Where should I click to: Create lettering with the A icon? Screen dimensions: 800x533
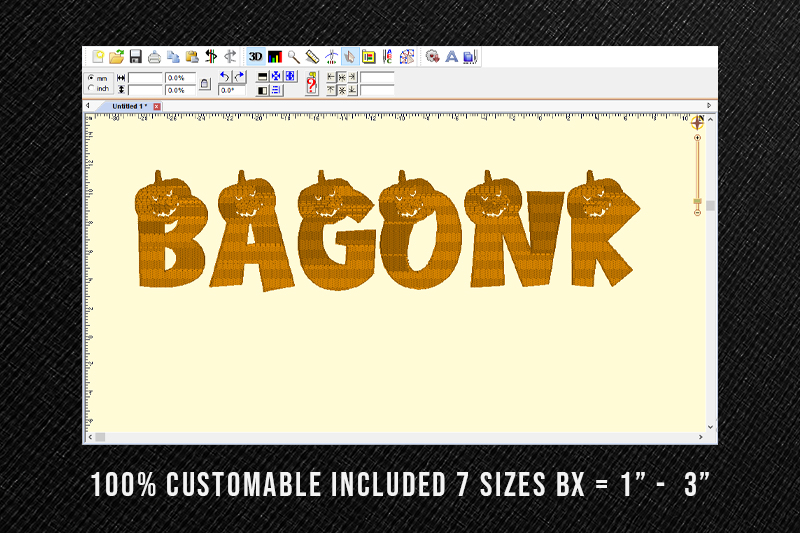click(452, 57)
